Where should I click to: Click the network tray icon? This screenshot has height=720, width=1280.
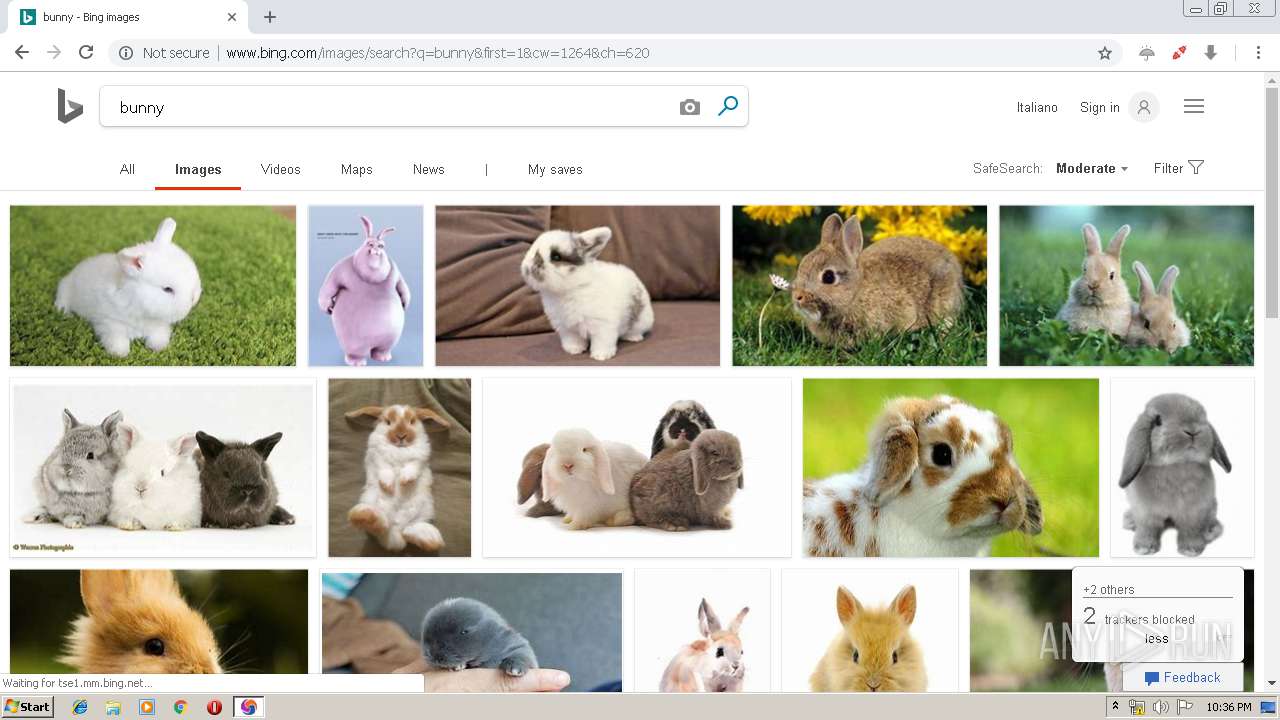1137,707
